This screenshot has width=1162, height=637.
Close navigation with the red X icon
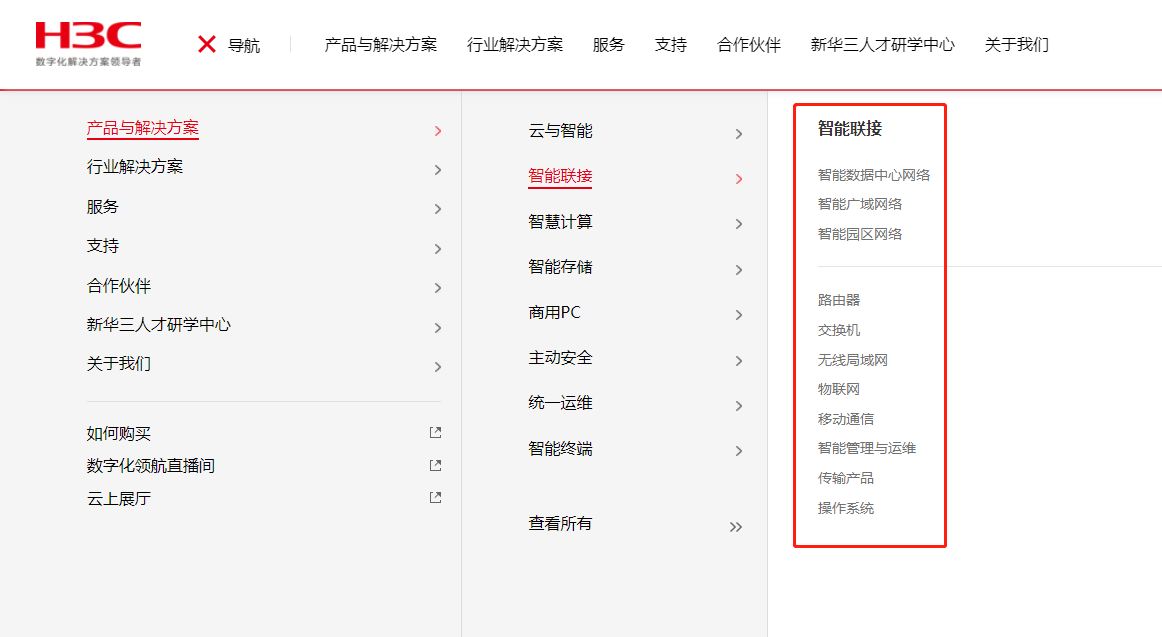click(x=207, y=44)
